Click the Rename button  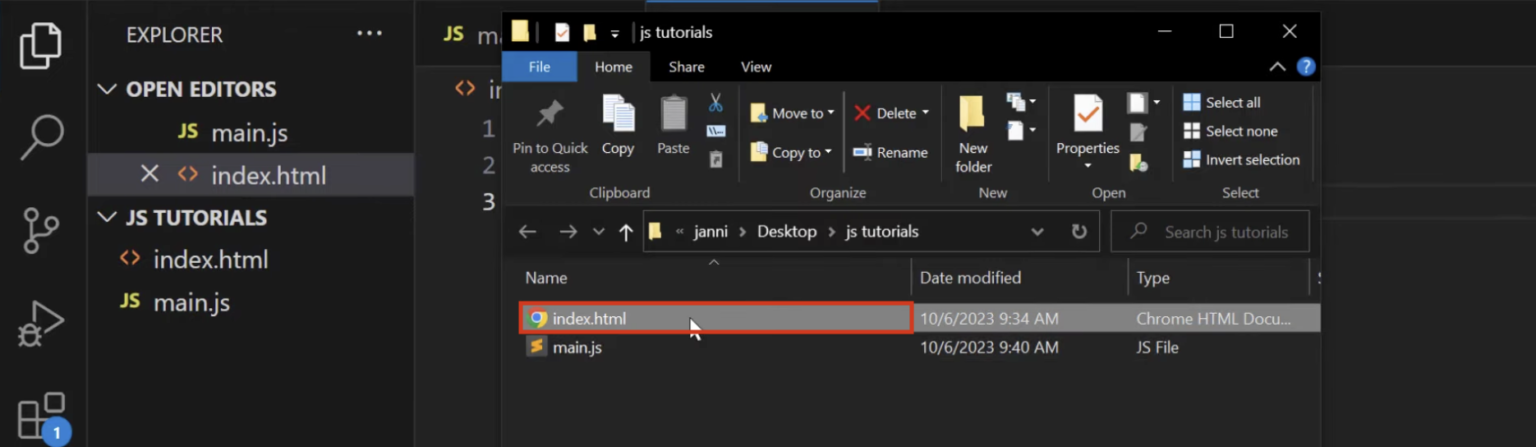(x=891, y=152)
